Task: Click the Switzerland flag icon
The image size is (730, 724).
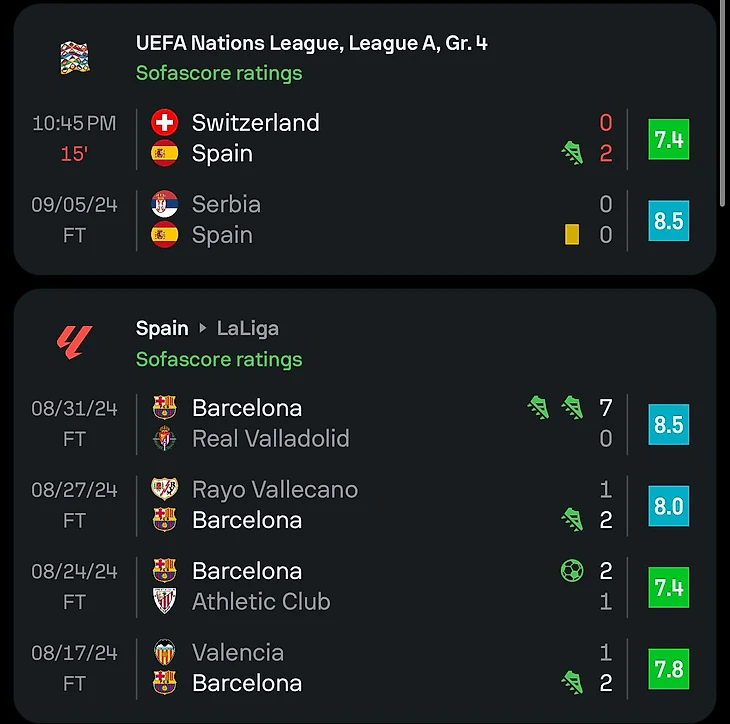Action: 164,123
